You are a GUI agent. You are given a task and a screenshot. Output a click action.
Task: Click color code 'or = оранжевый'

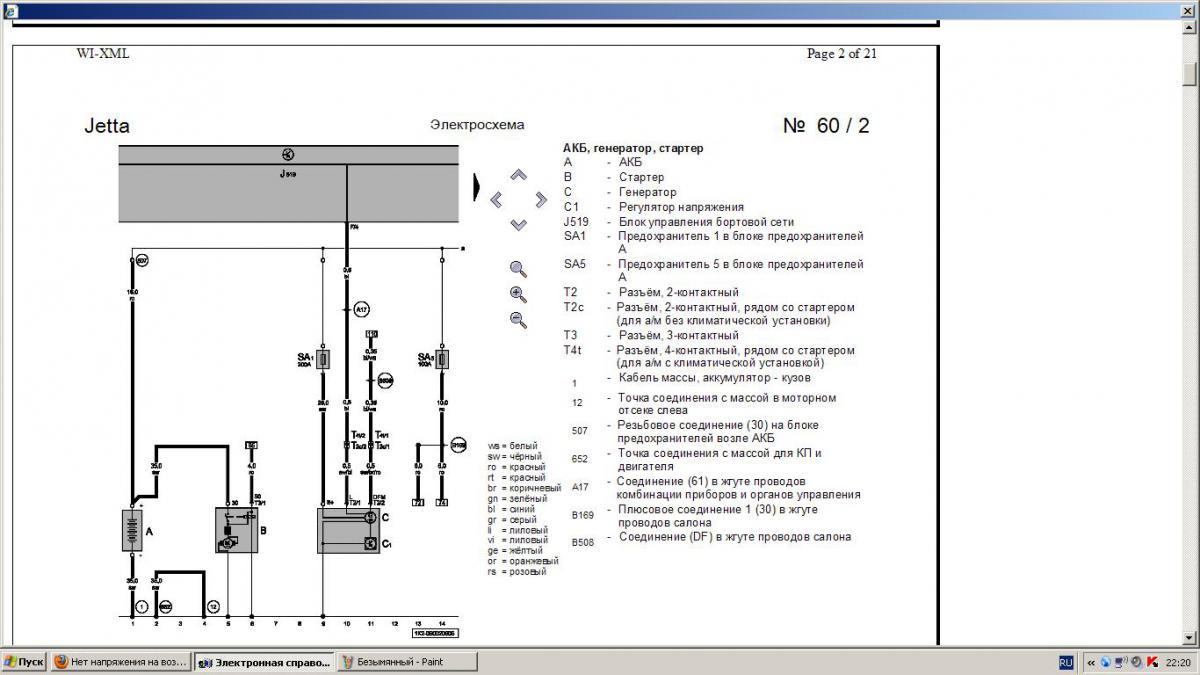click(523, 562)
